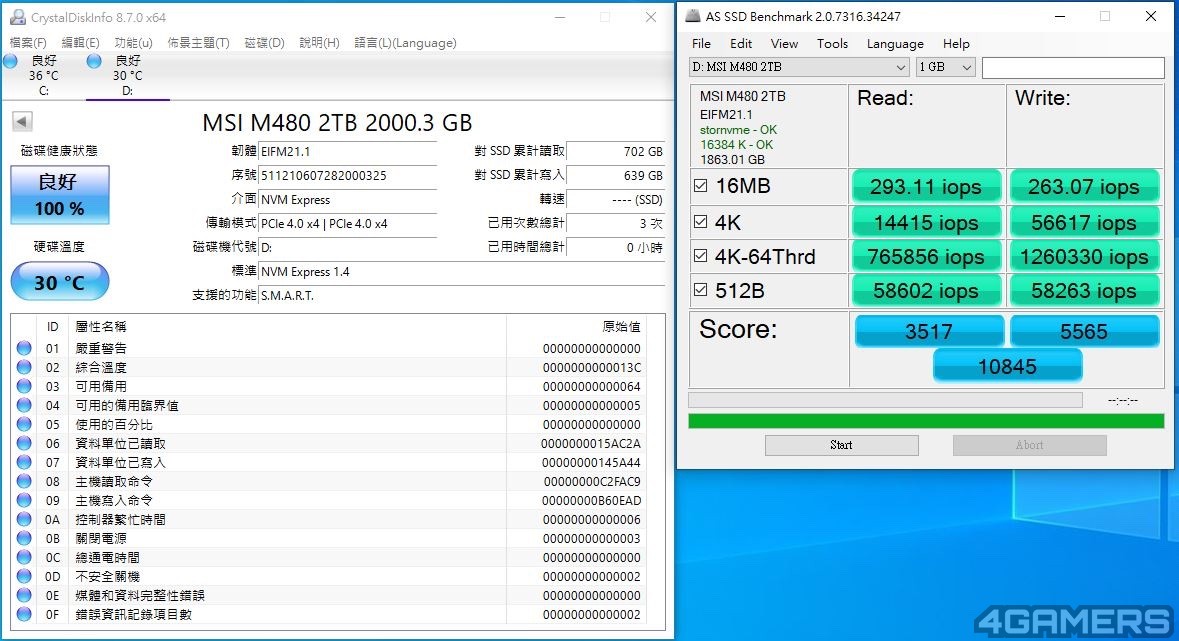Open the 語言(L)(Language) menu
This screenshot has width=1179, height=641.
pos(405,43)
